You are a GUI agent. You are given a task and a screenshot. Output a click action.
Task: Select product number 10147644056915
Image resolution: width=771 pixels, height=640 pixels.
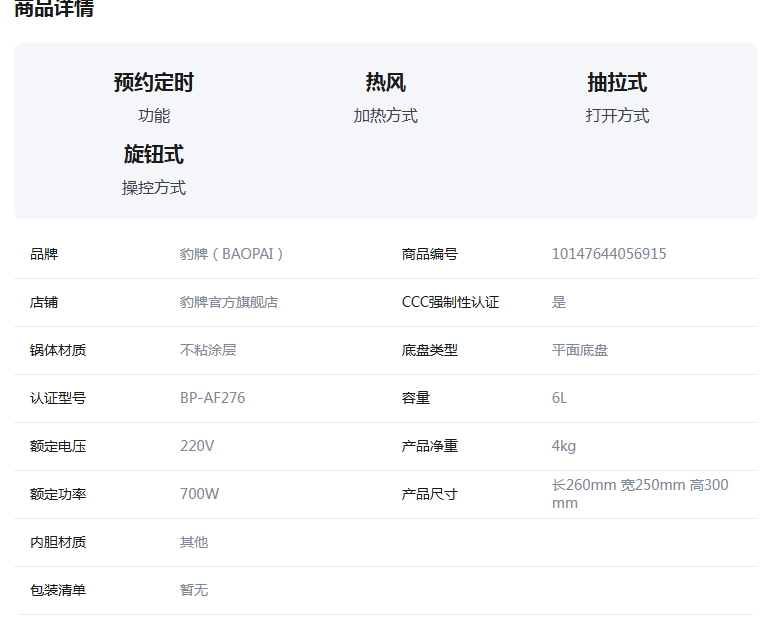[x=609, y=254]
